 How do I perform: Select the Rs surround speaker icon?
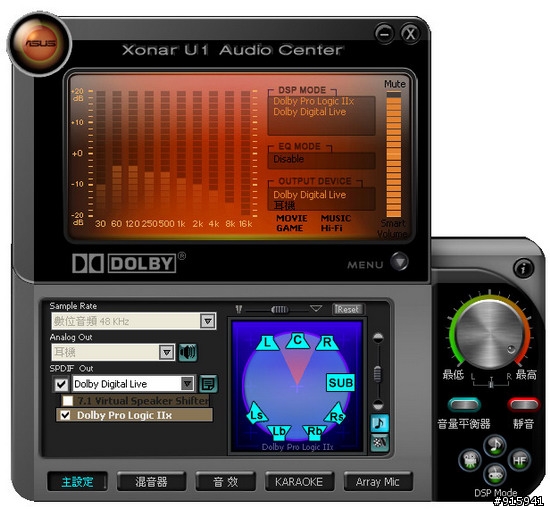(336, 414)
